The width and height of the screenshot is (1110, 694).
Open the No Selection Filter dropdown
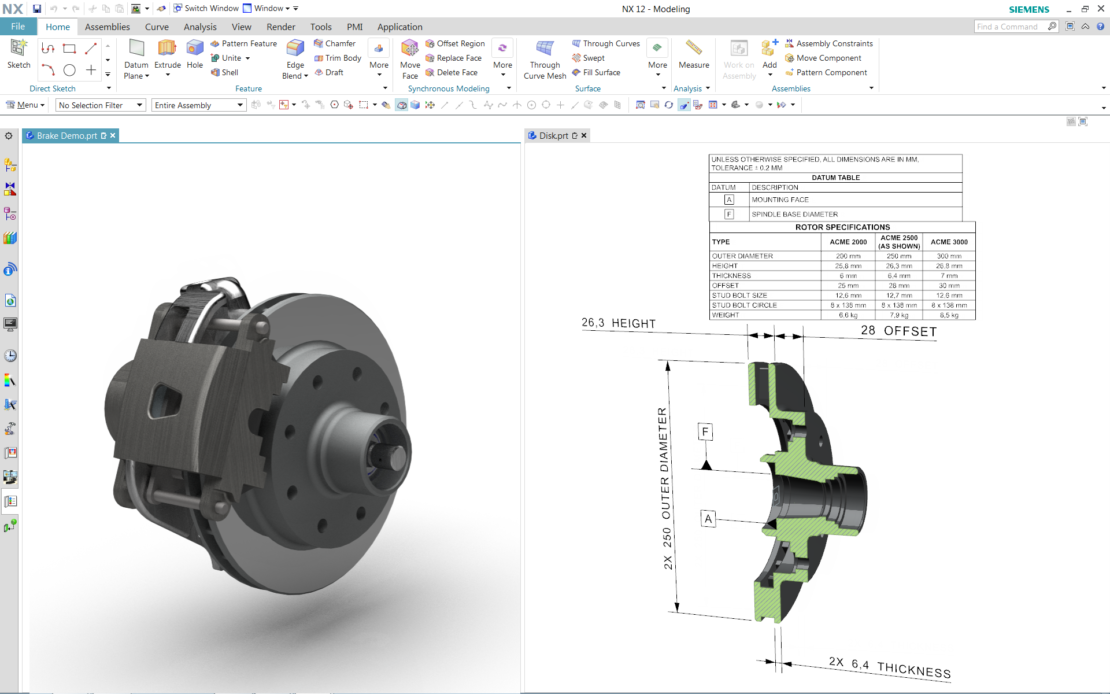99,104
